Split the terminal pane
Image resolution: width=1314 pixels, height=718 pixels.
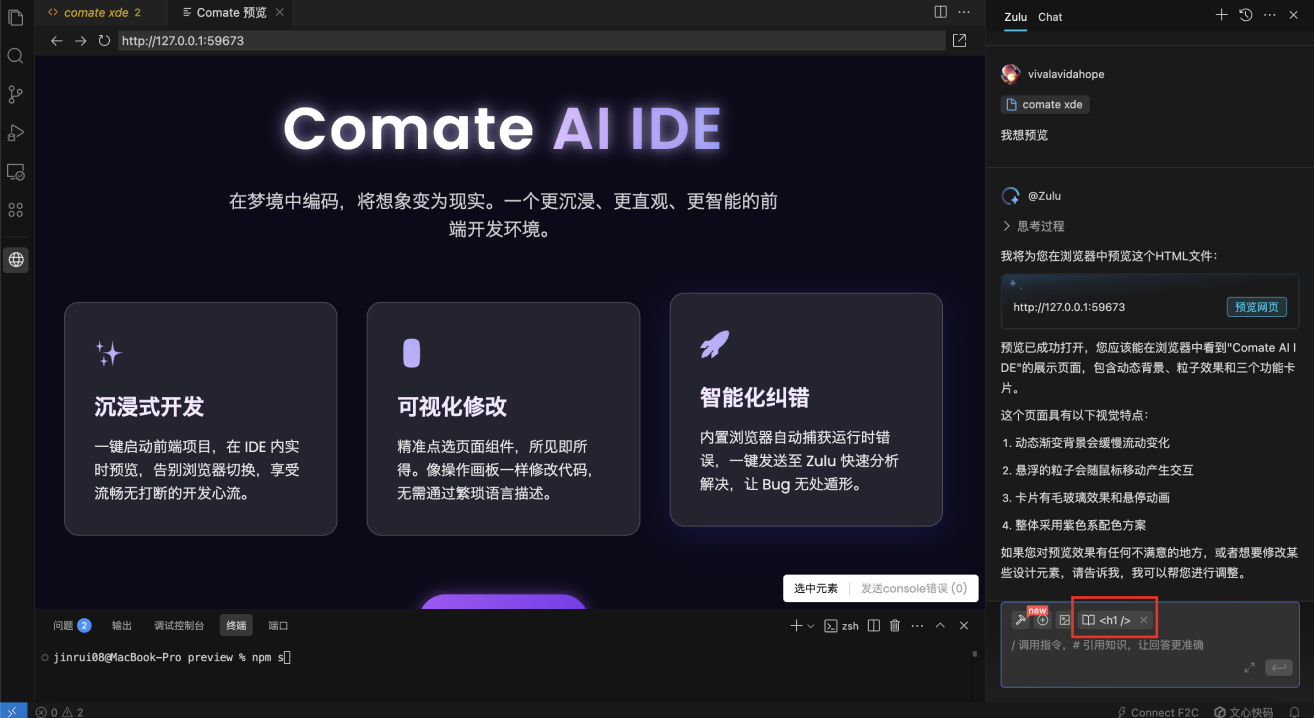[x=873, y=625]
